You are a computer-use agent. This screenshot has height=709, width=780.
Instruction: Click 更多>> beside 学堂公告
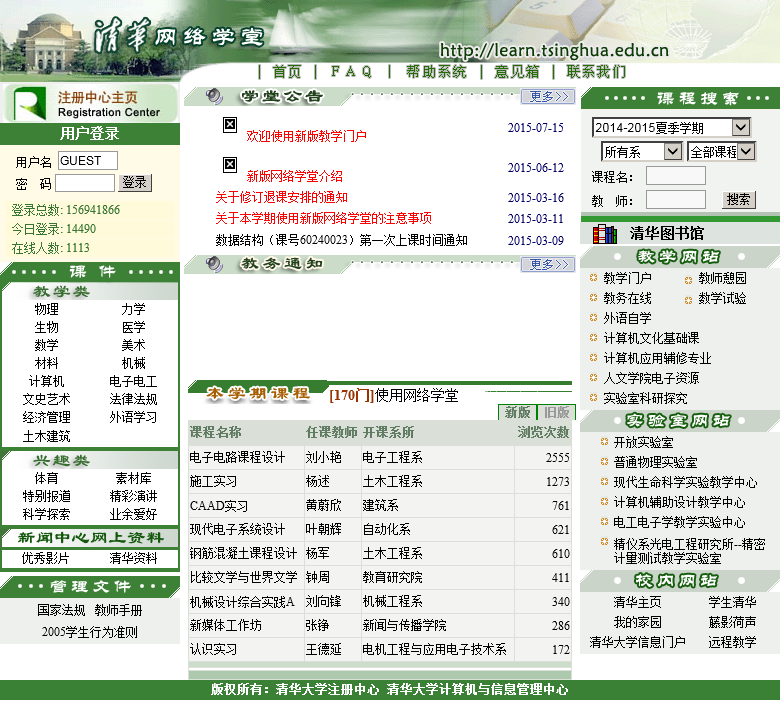tap(550, 97)
